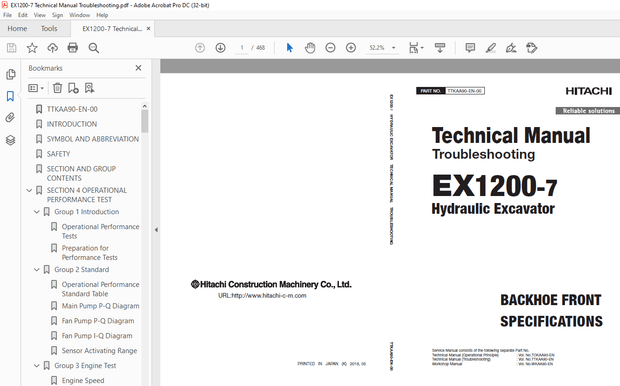The height and width of the screenshot is (386, 620).
Task: Go to next page arrow
Action: click(x=221, y=48)
